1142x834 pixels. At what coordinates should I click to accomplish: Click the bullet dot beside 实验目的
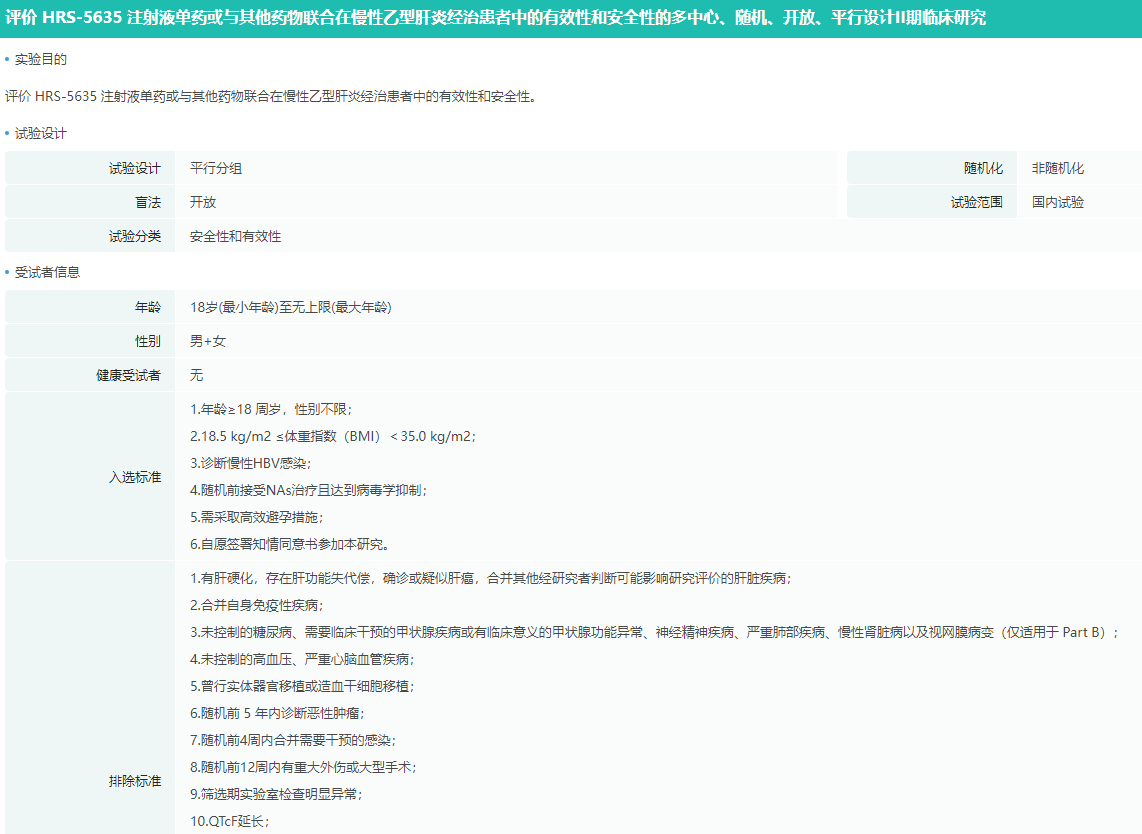click(x=7, y=60)
